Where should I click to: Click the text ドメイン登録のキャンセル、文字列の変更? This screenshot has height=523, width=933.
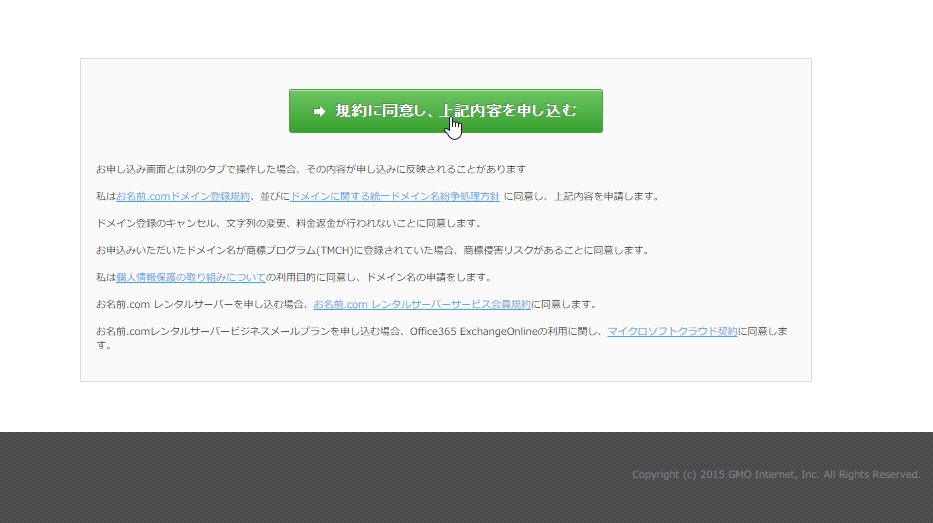[190, 223]
